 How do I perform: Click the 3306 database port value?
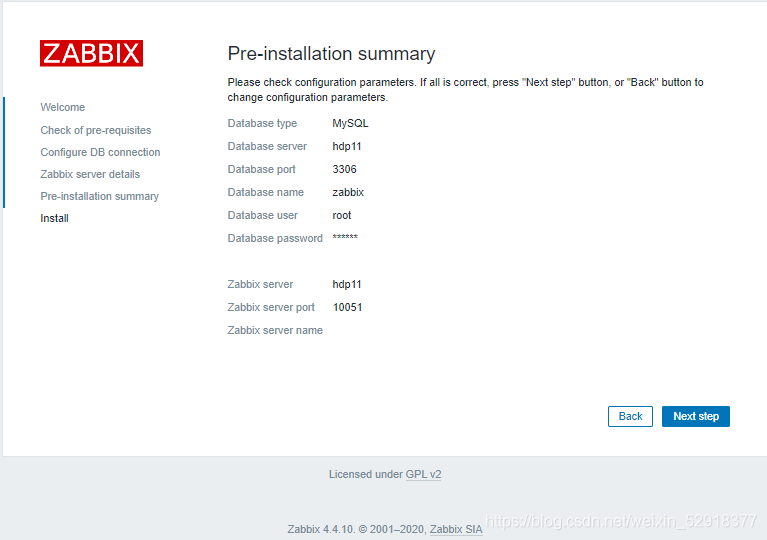344,169
